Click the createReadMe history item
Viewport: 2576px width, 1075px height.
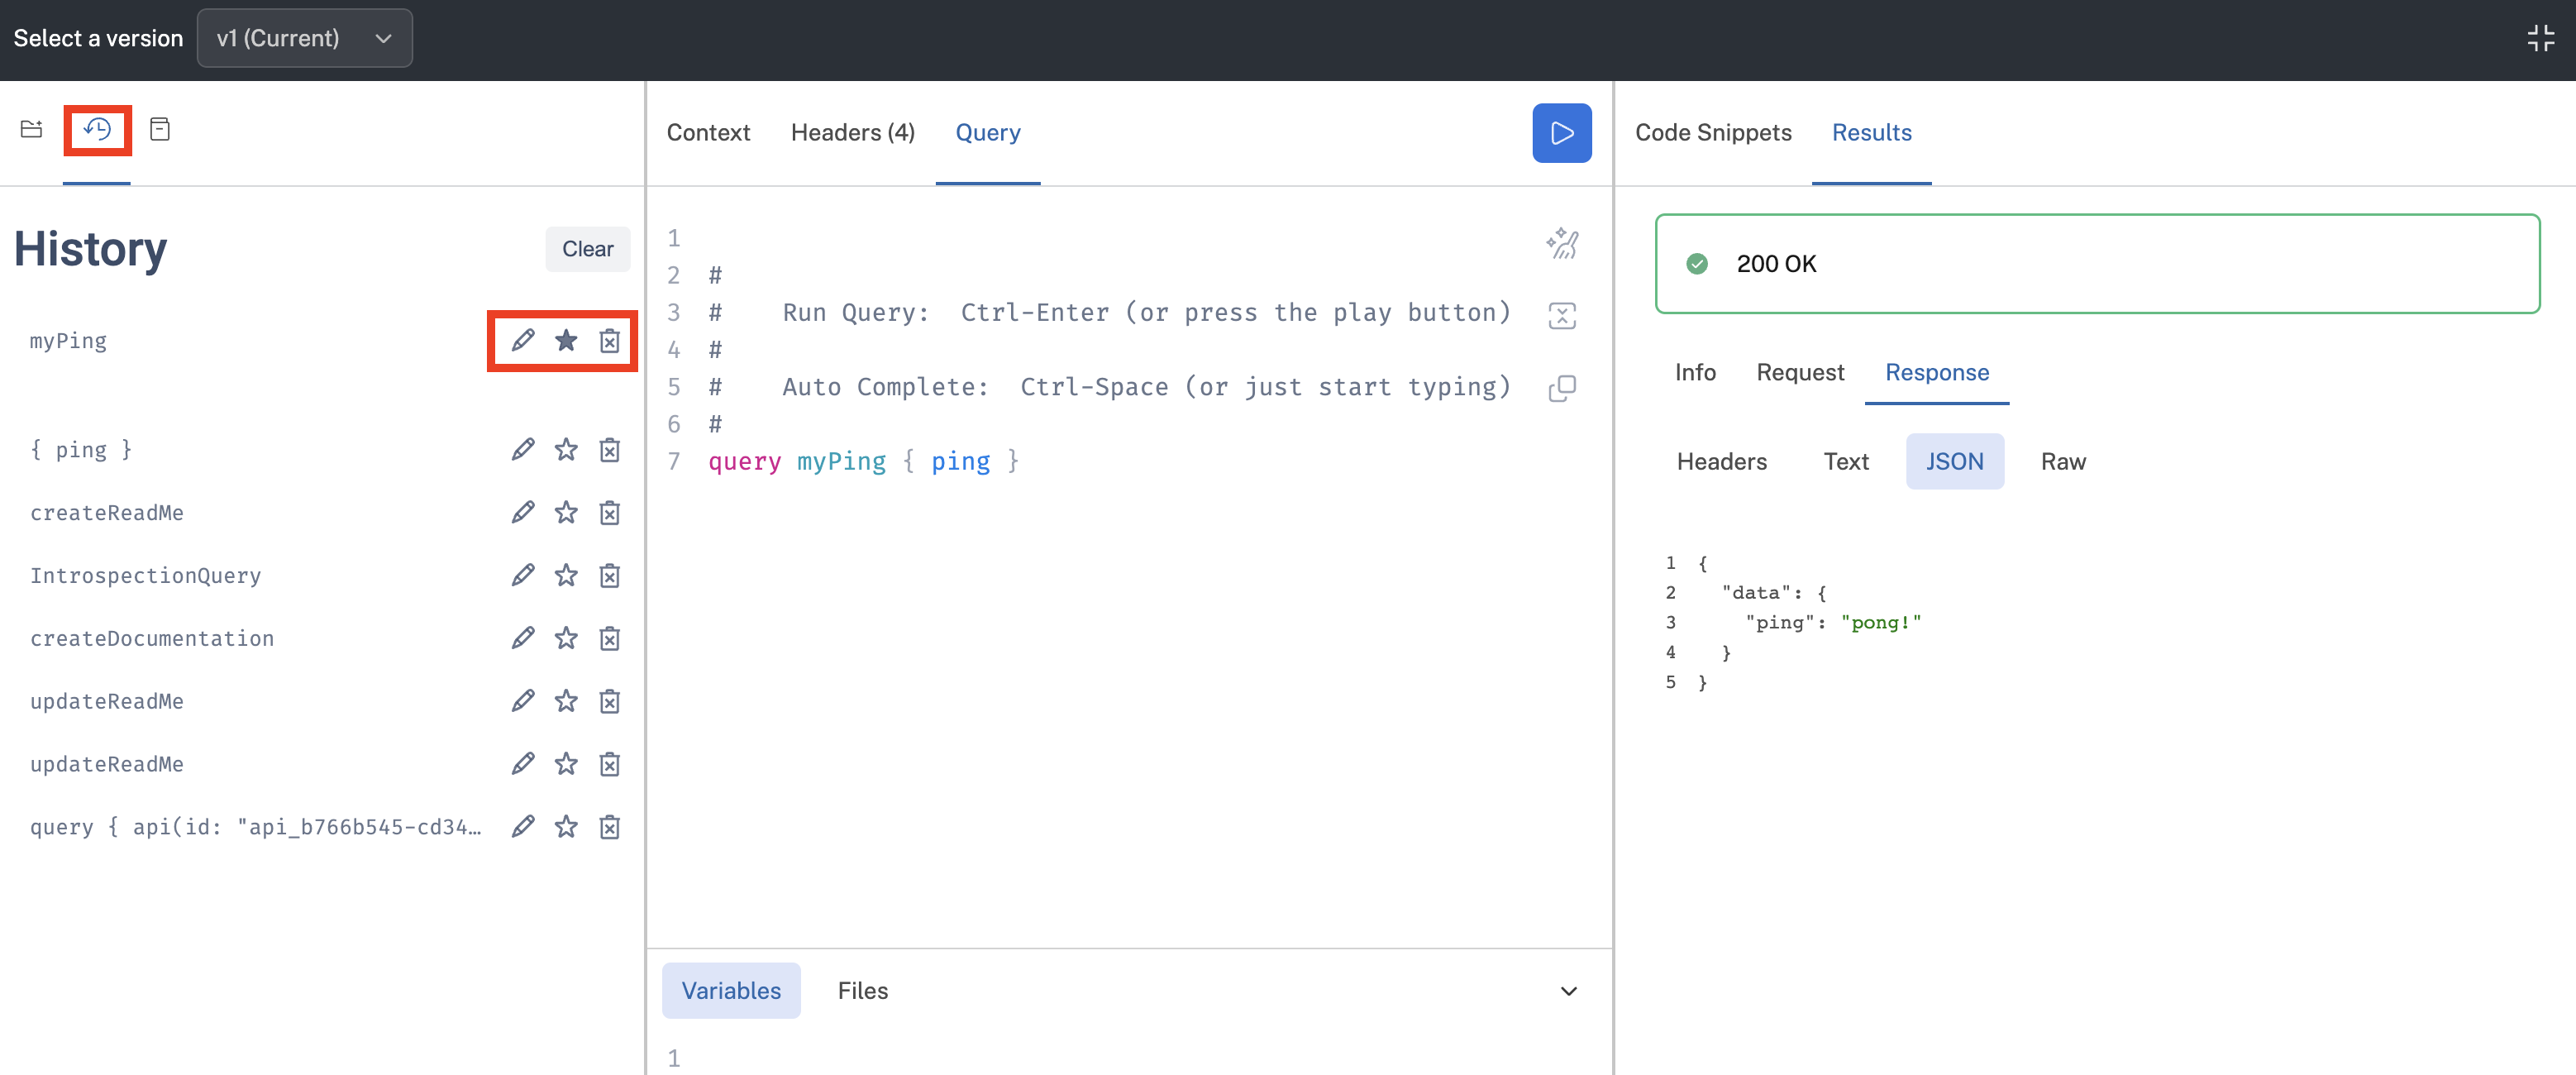[x=107, y=511]
